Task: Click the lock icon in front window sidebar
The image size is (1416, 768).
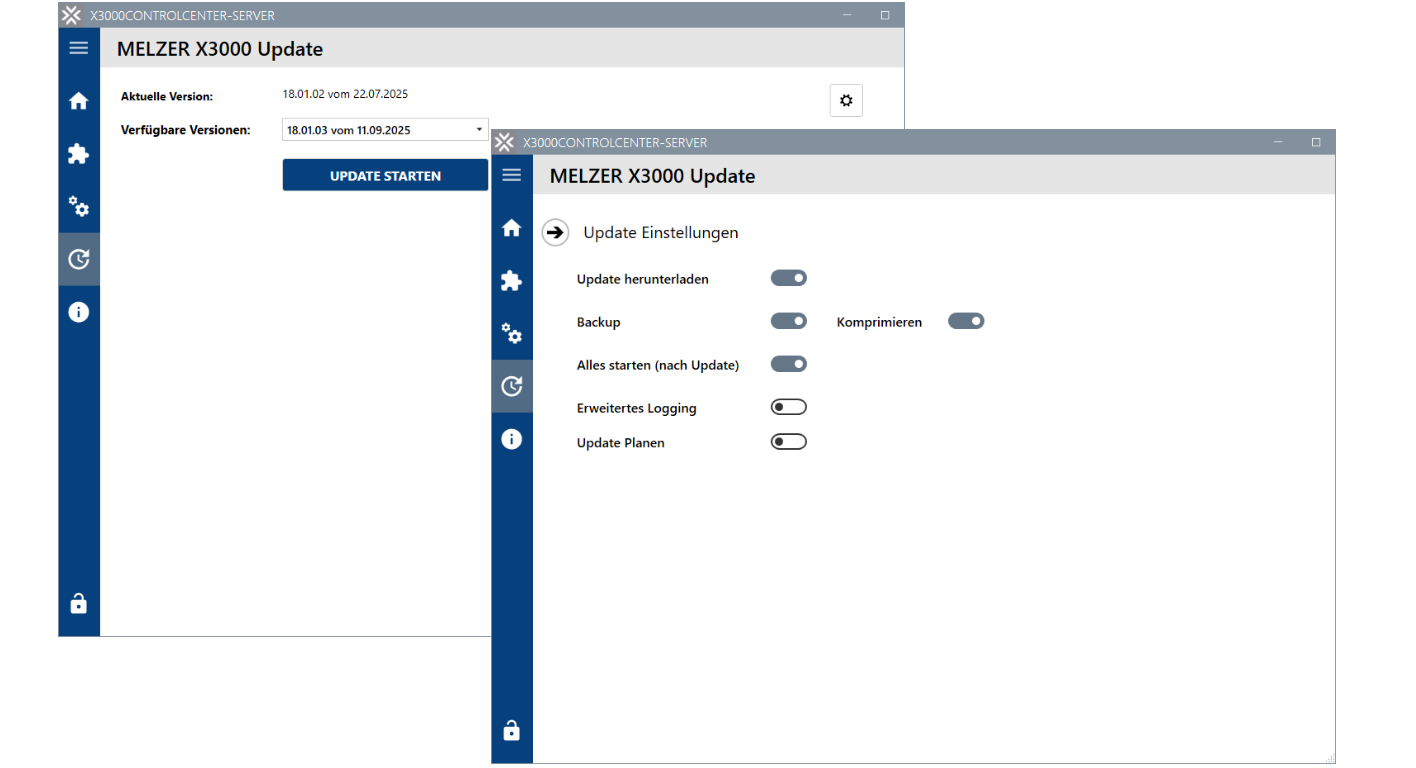Action: 511,730
